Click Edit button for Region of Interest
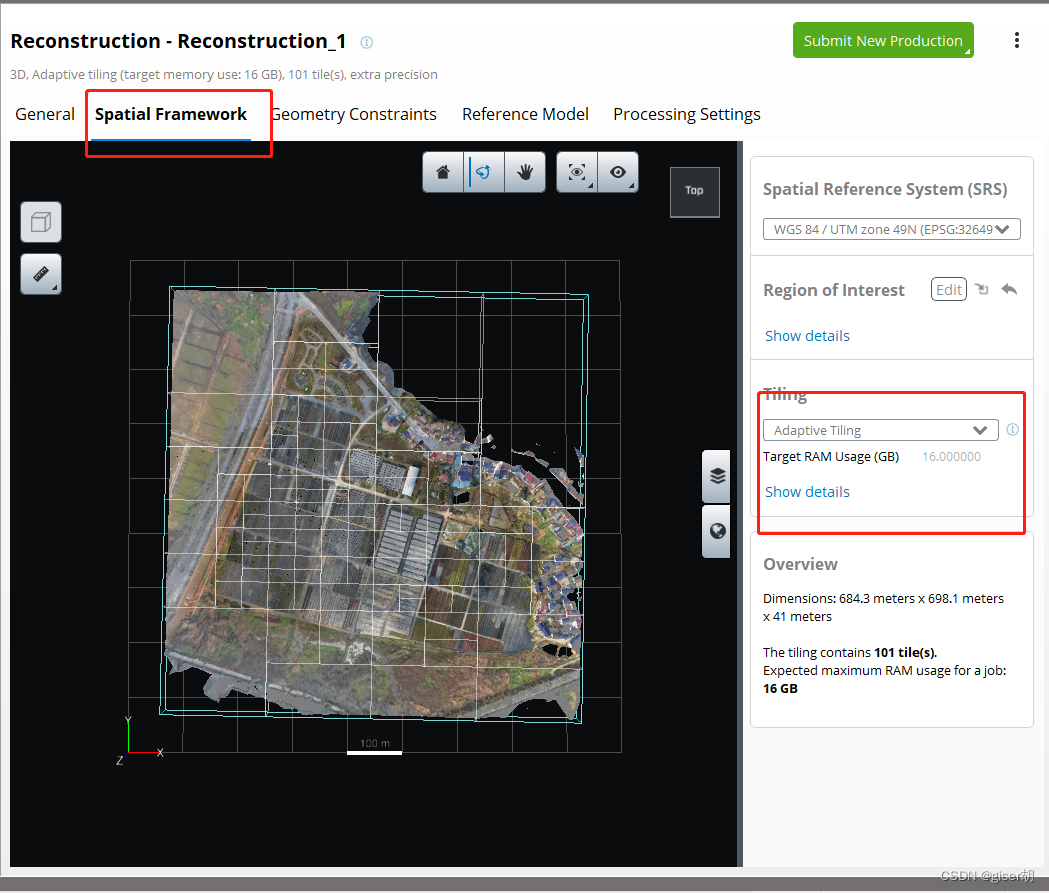 [949, 290]
